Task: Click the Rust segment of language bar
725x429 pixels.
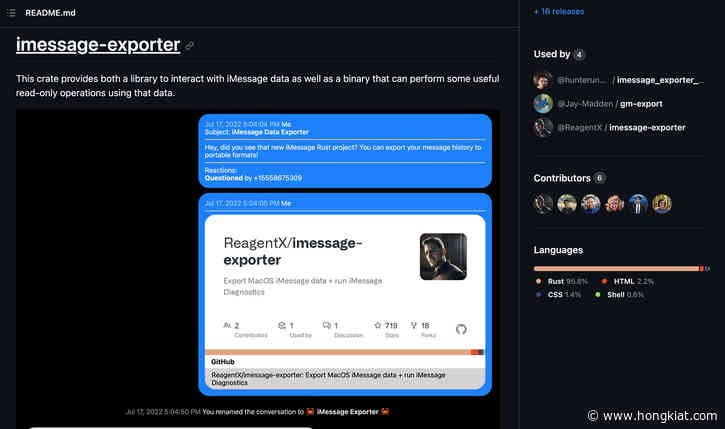Action: pos(616,269)
